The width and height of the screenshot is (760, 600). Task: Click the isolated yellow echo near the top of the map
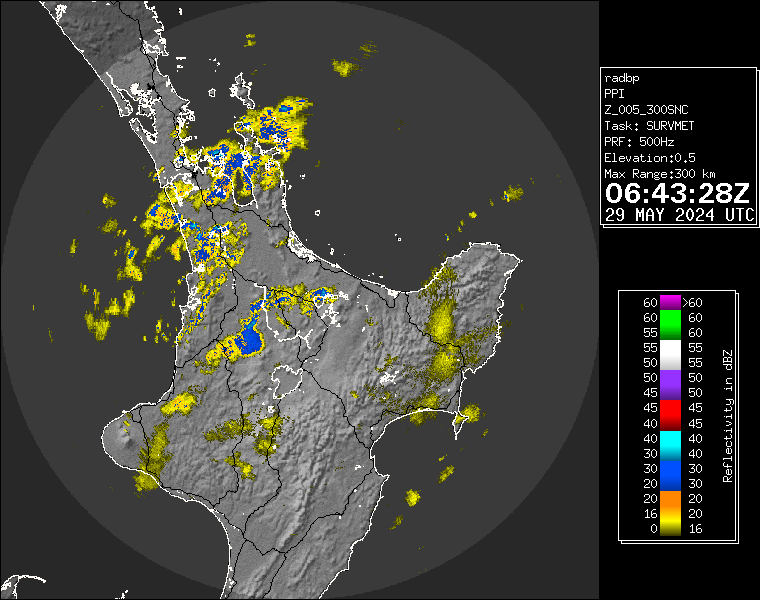click(x=346, y=68)
